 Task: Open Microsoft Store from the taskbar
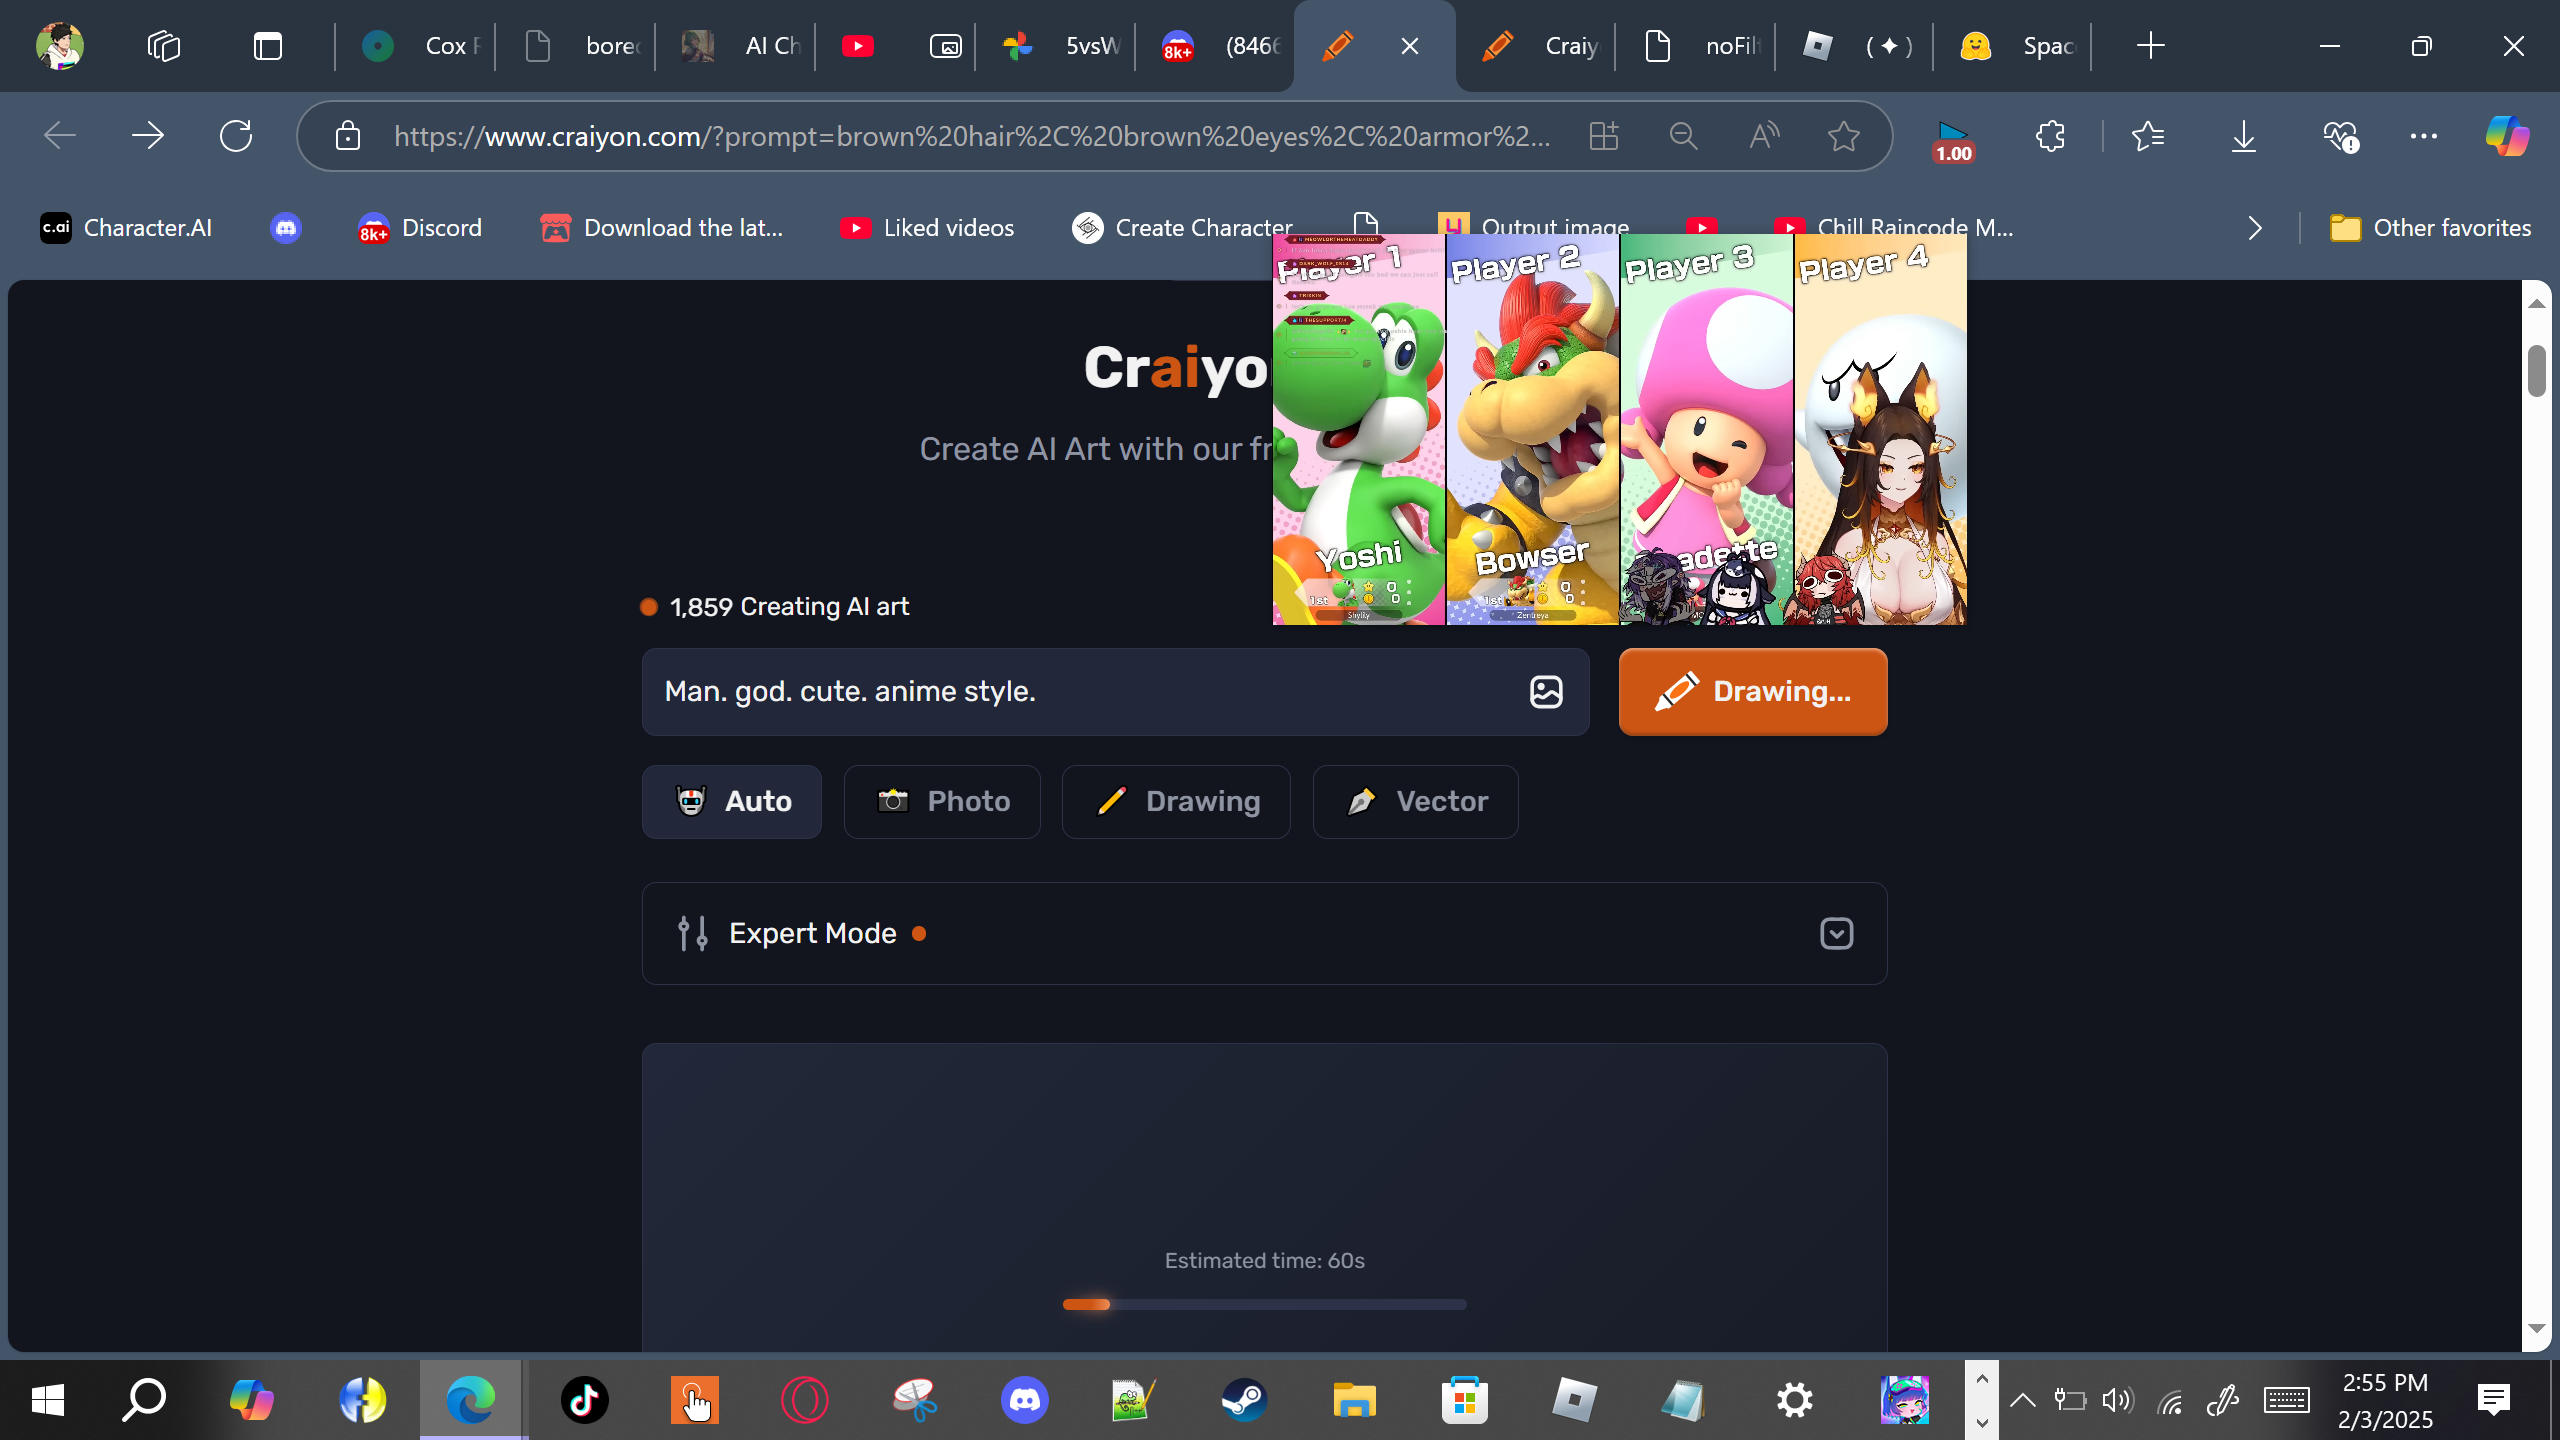(x=1465, y=1400)
